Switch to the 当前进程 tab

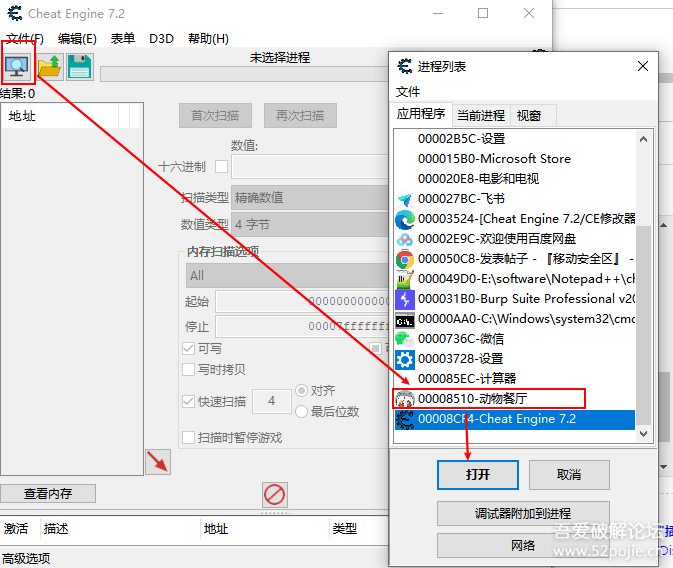(x=481, y=115)
